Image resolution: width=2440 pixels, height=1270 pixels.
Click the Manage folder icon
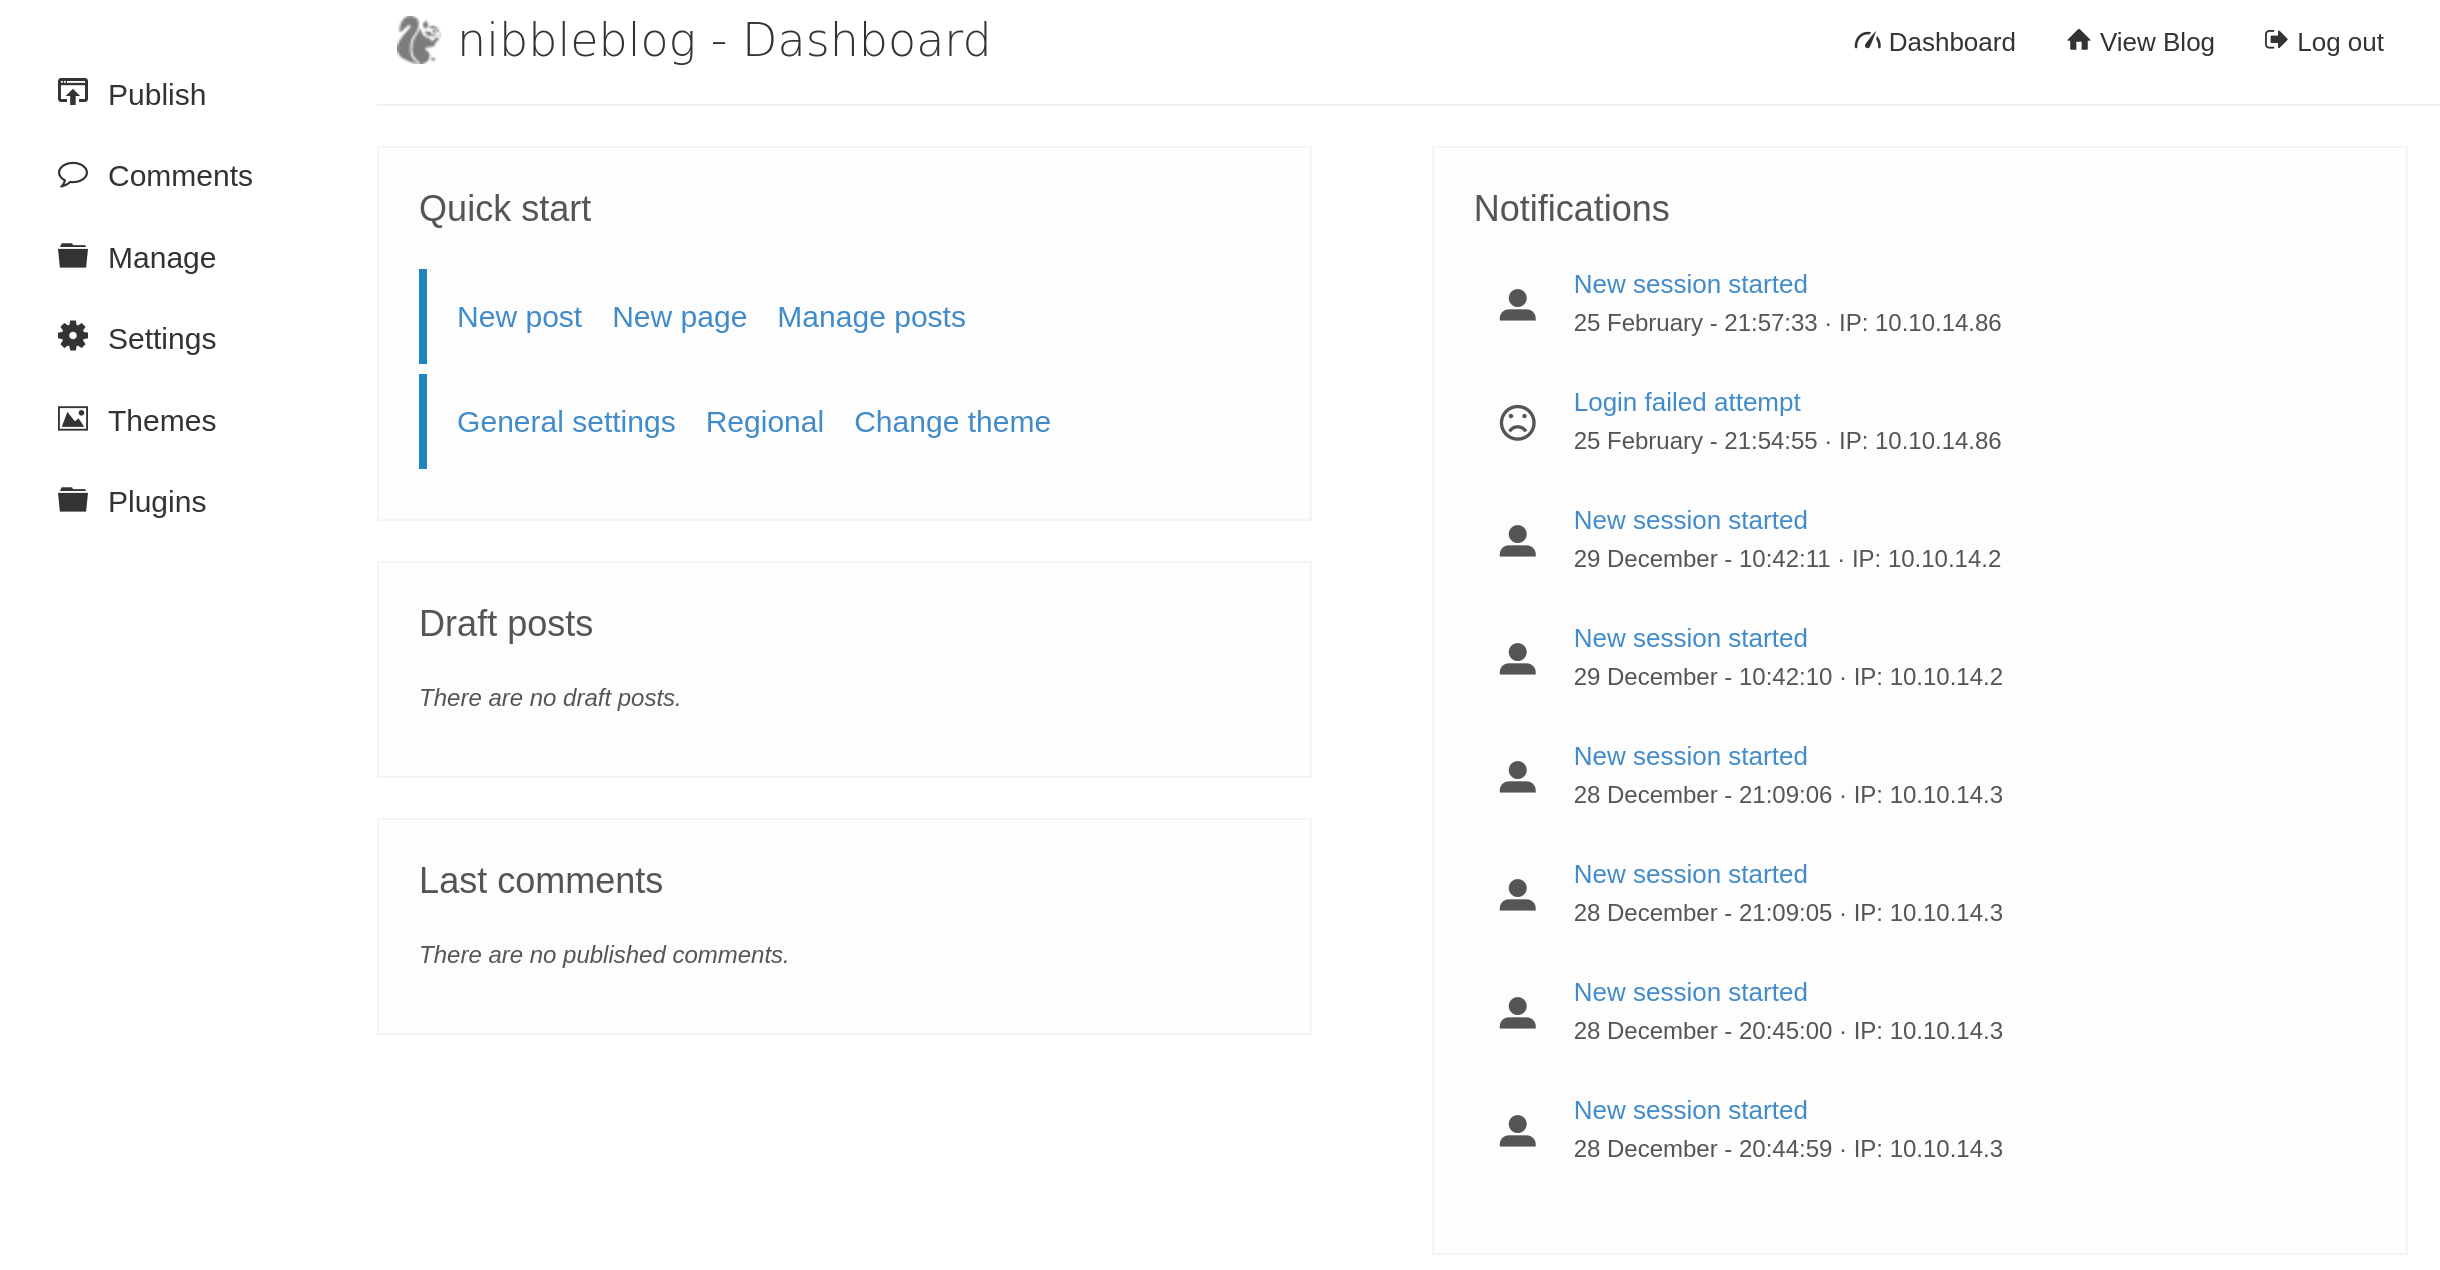(72, 255)
